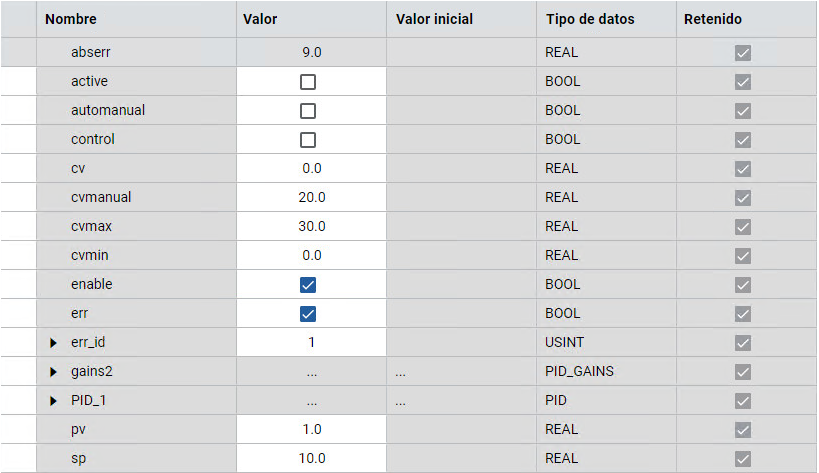Expand the gains2 PID_GAINS structure
The width and height of the screenshot is (819, 473).
pyautogui.click(x=54, y=372)
